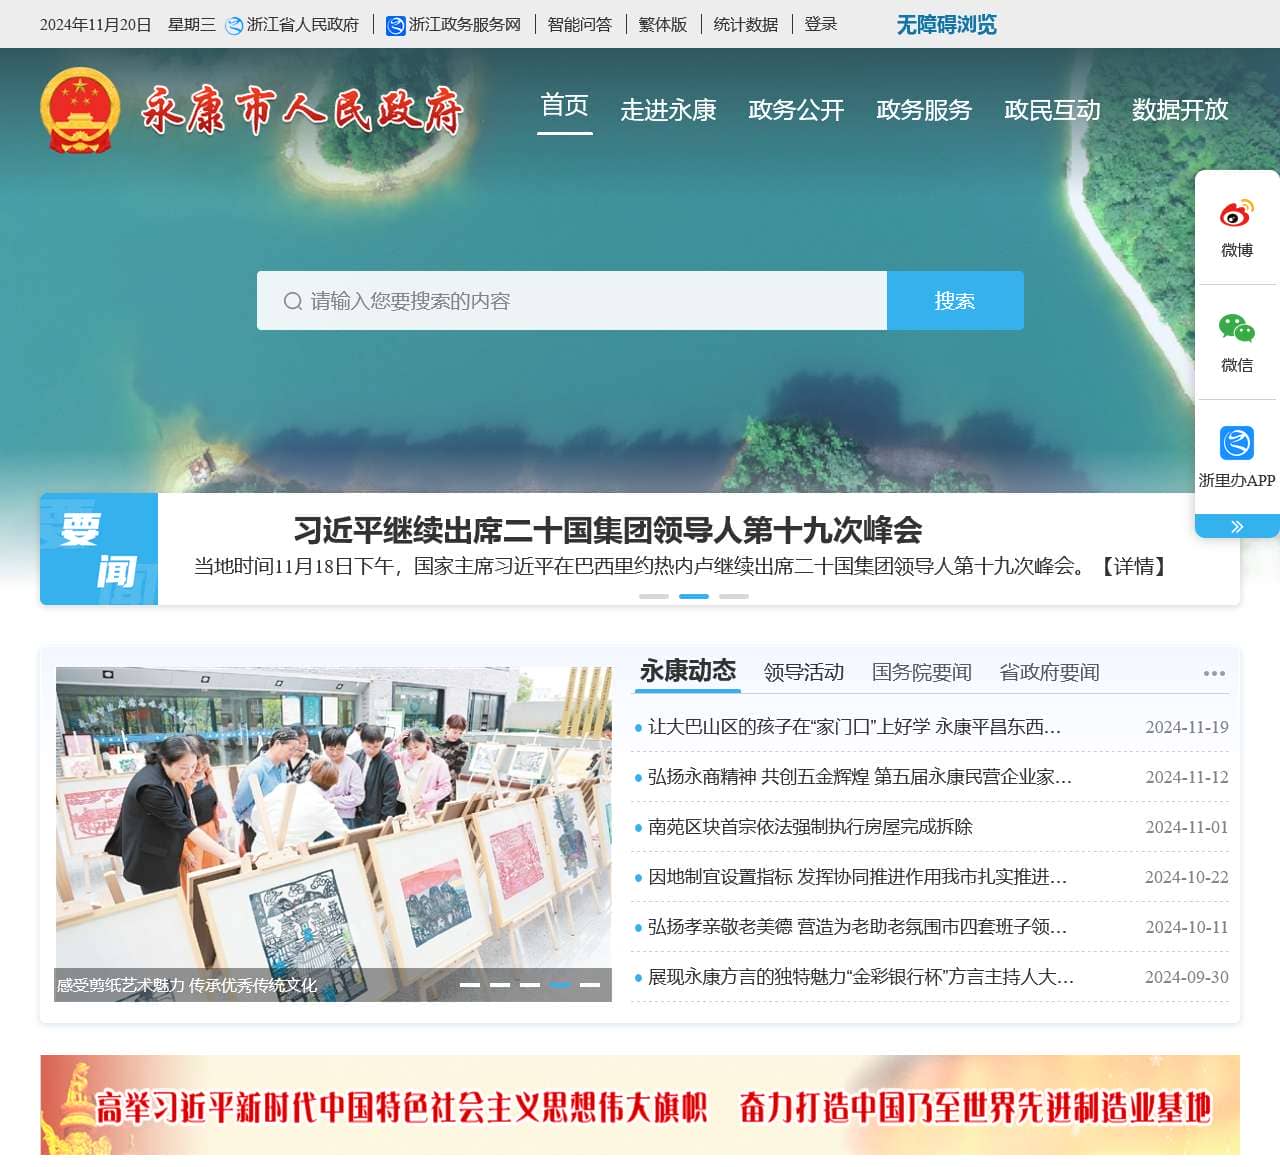Open the 智能问答 link
Image resolution: width=1280 pixels, height=1167 pixels.
580,25
